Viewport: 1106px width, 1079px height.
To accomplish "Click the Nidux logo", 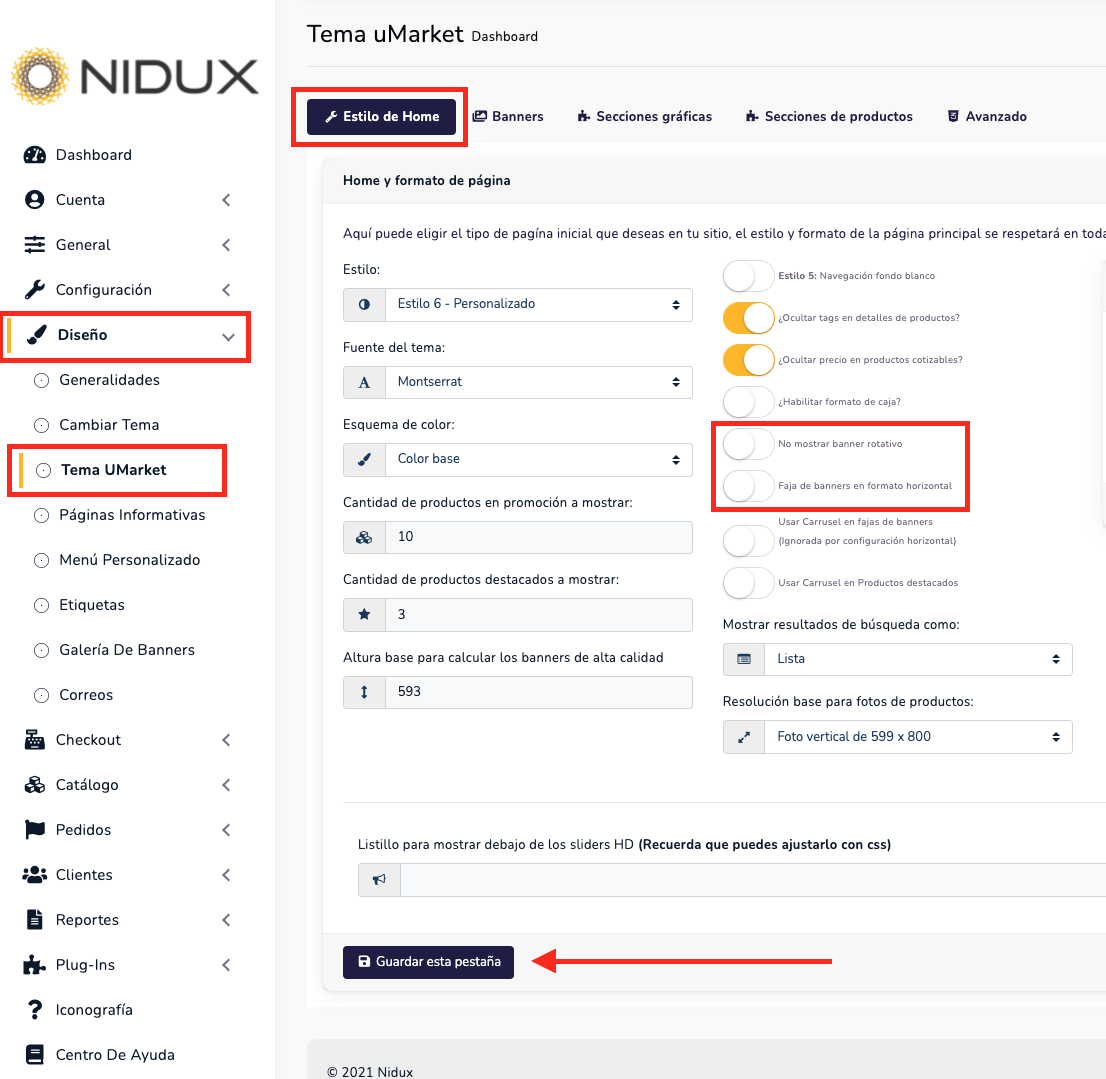I will click(135, 76).
